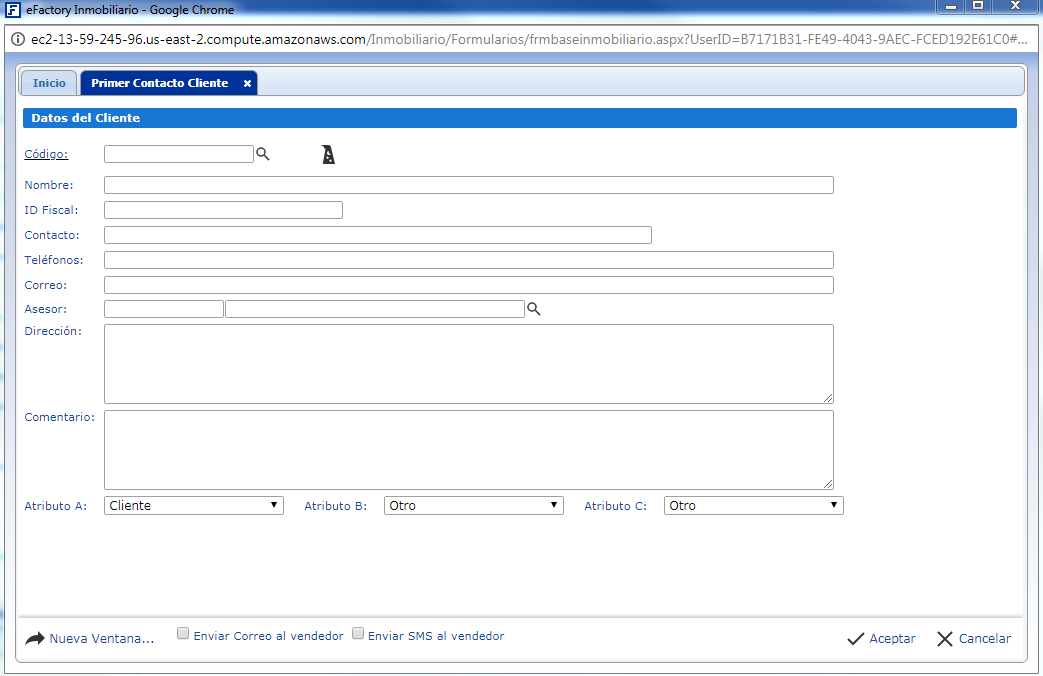
Task: Enable Enviar Correo al vendedor checkbox
Action: (x=183, y=633)
